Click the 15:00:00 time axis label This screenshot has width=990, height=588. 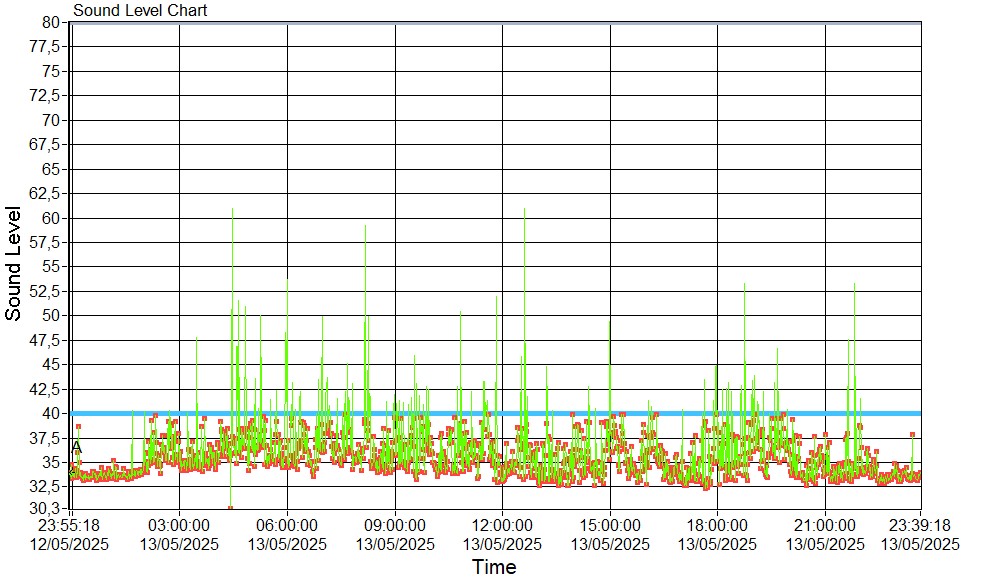tap(610, 534)
